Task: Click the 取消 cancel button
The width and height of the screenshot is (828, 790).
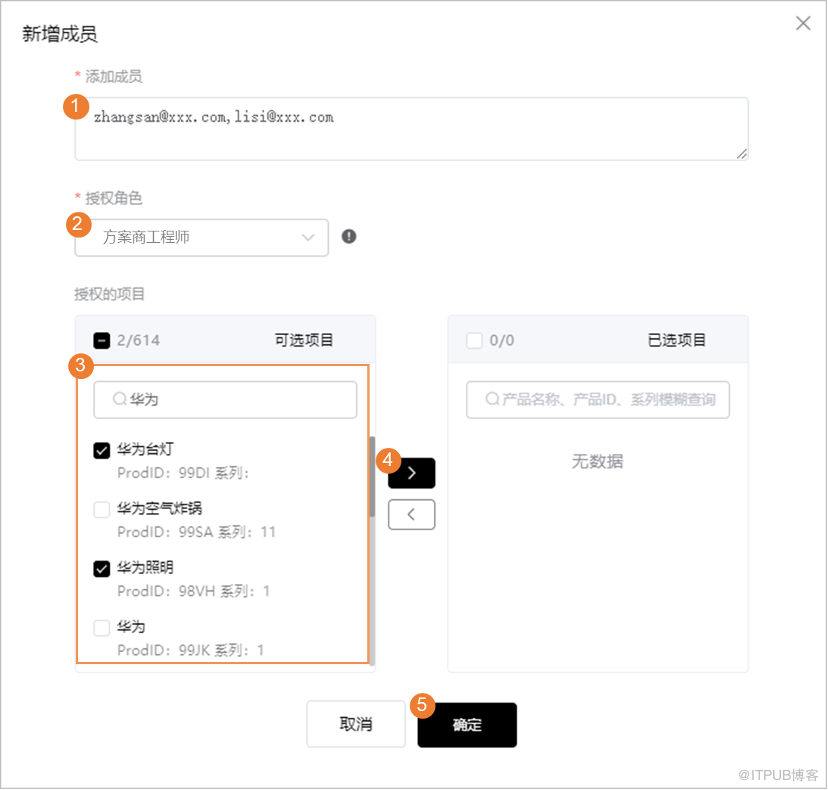Action: point(356,724)
